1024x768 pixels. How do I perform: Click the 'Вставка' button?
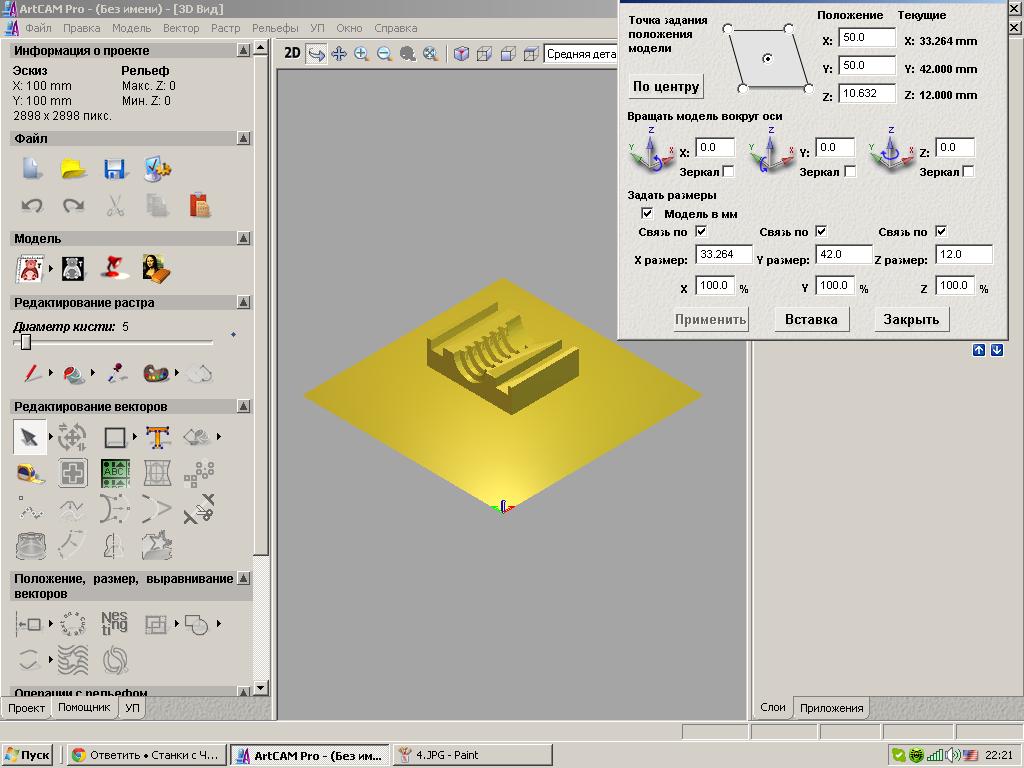tap(811, 319)
